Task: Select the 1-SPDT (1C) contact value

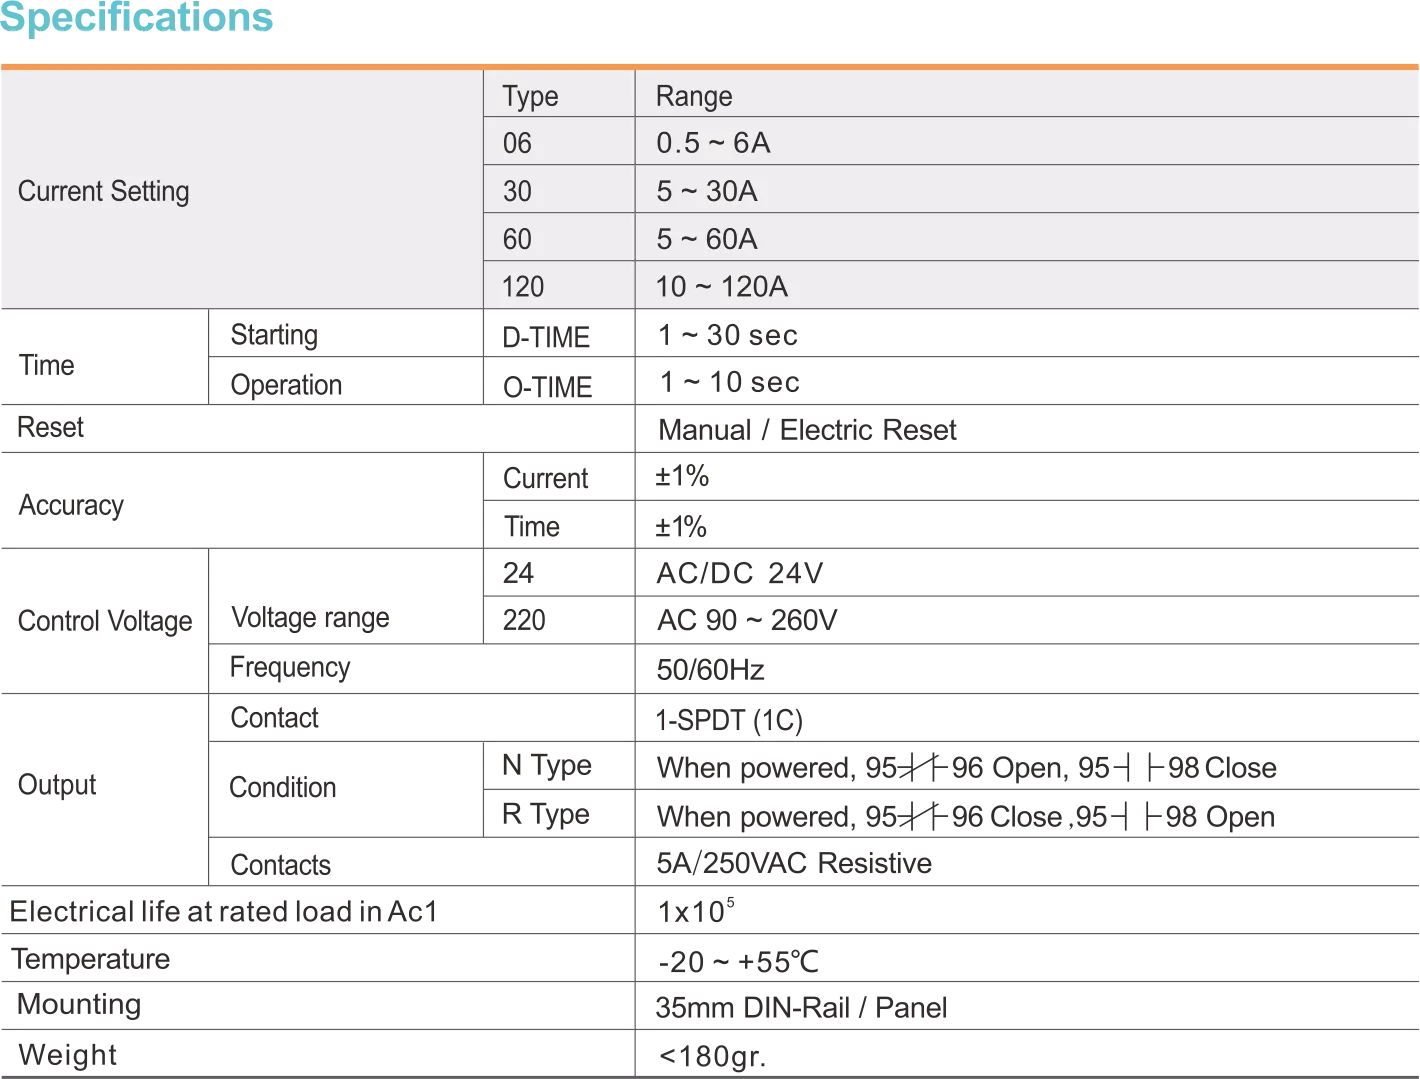Action: point(729,720)
